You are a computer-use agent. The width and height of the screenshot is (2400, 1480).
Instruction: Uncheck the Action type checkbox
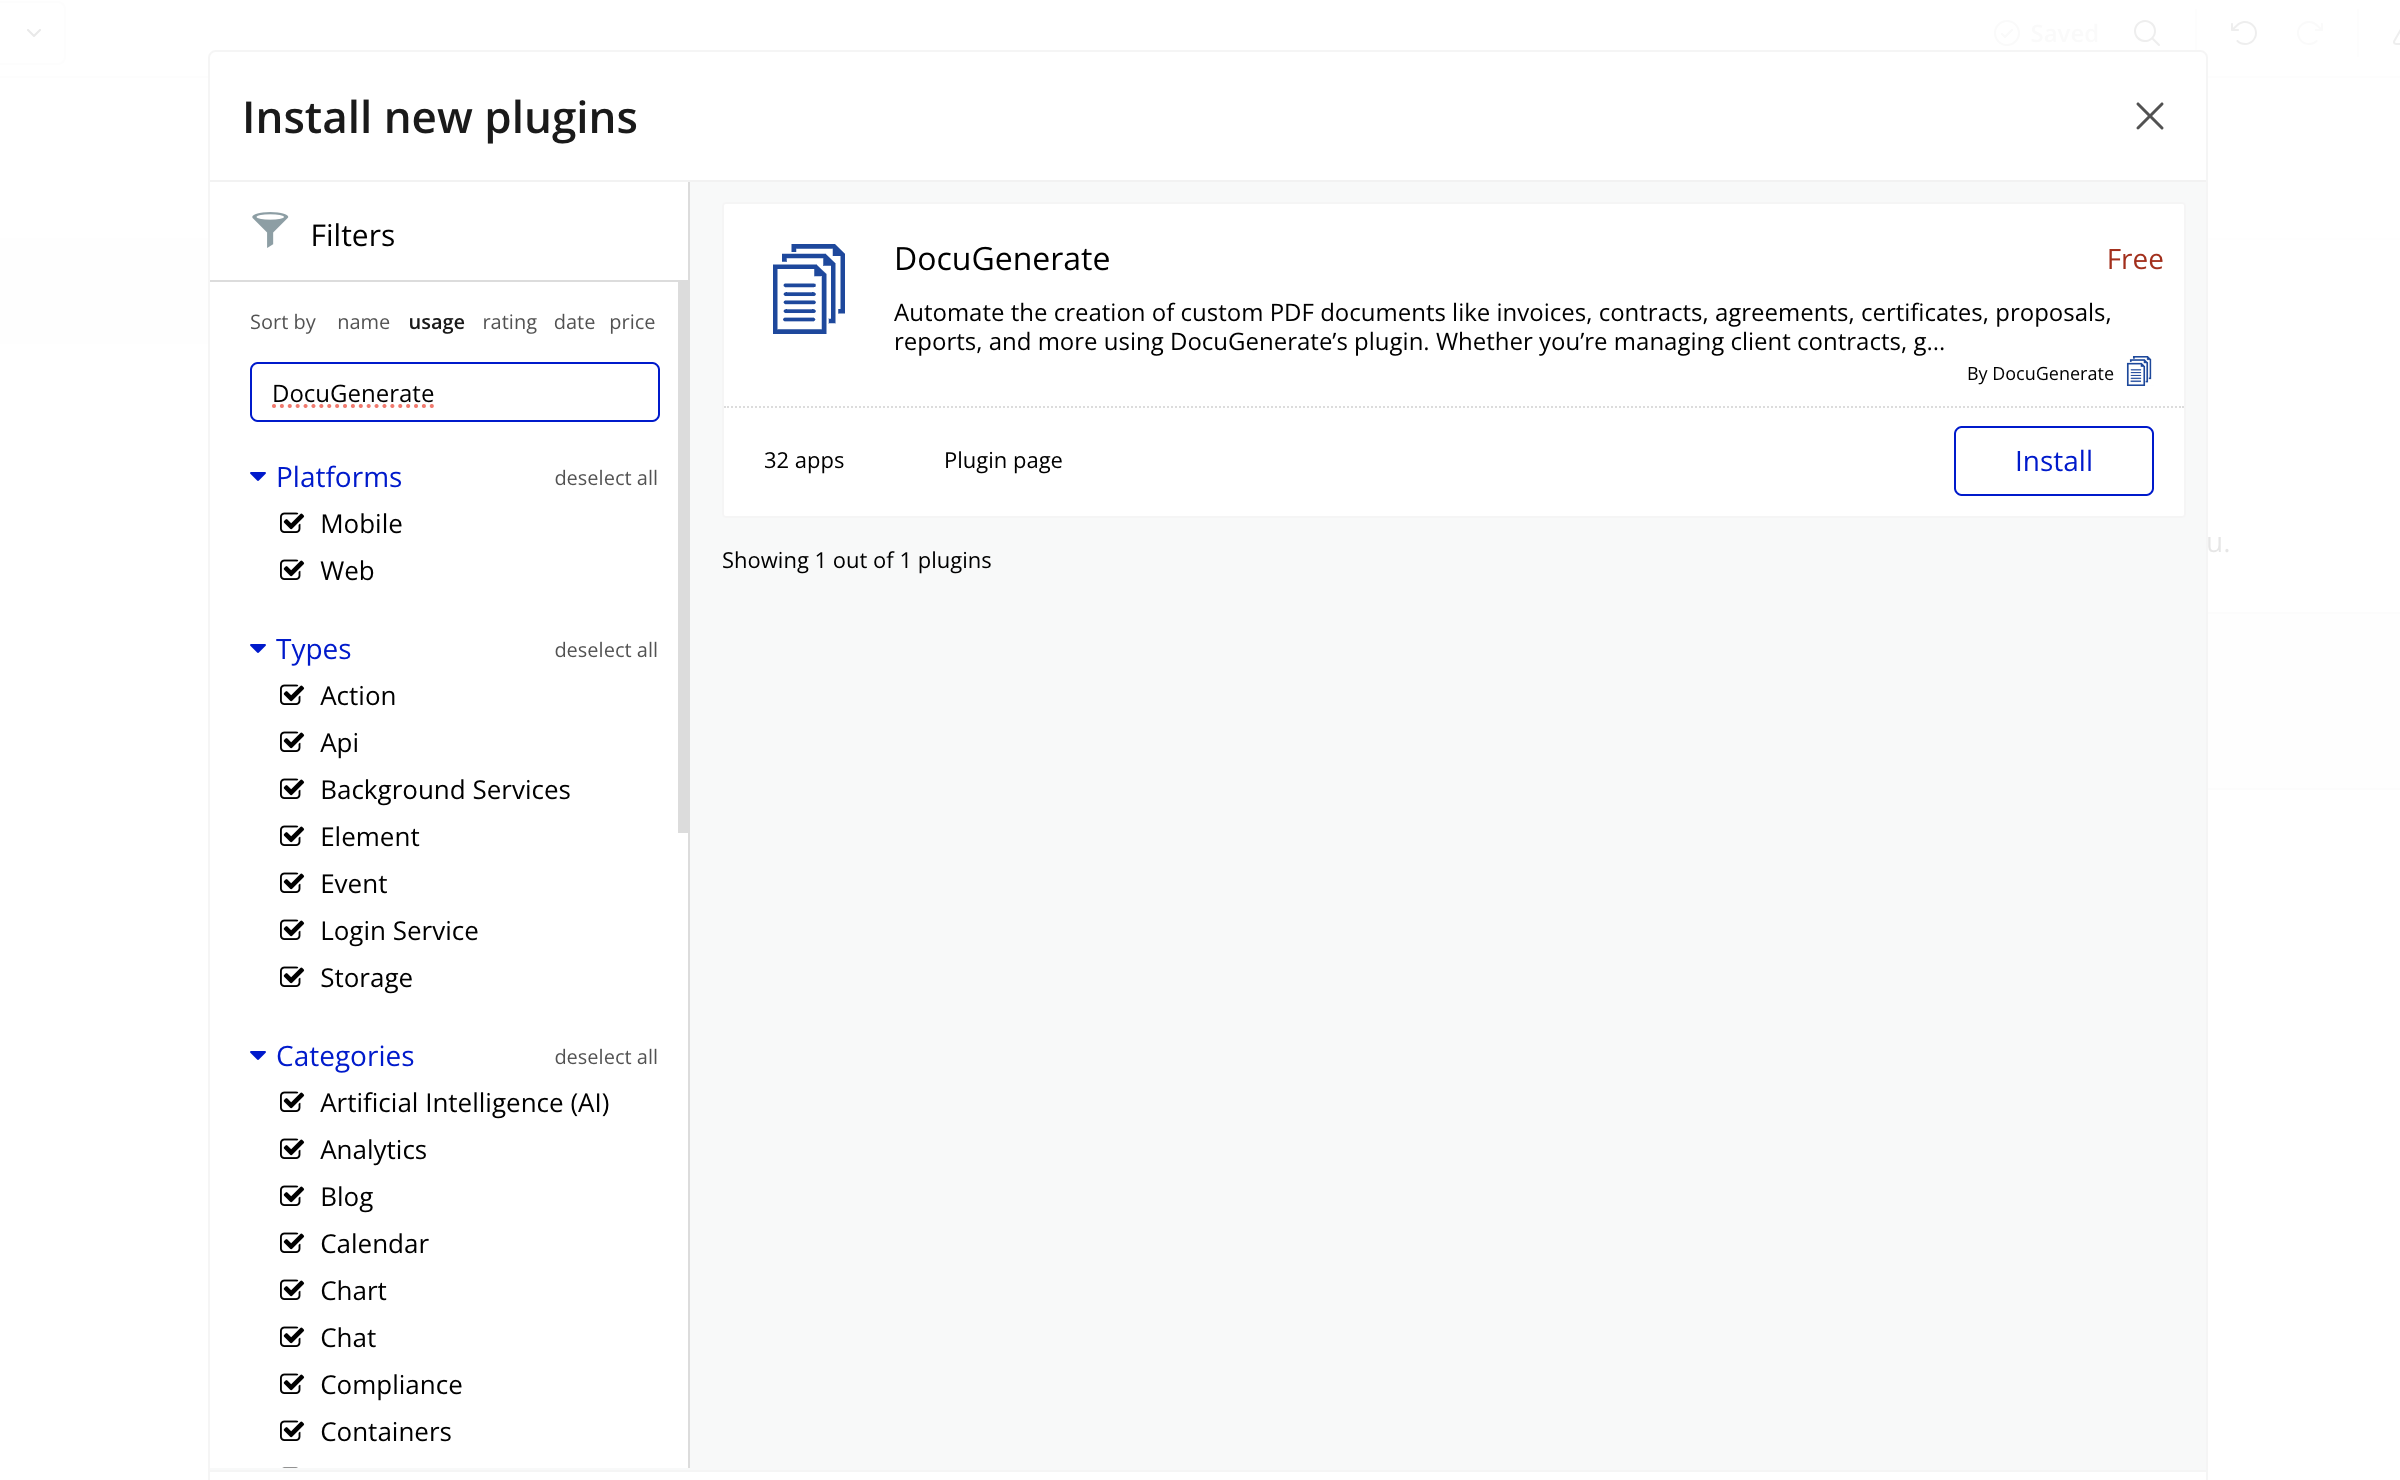click(x=291, y=695)
